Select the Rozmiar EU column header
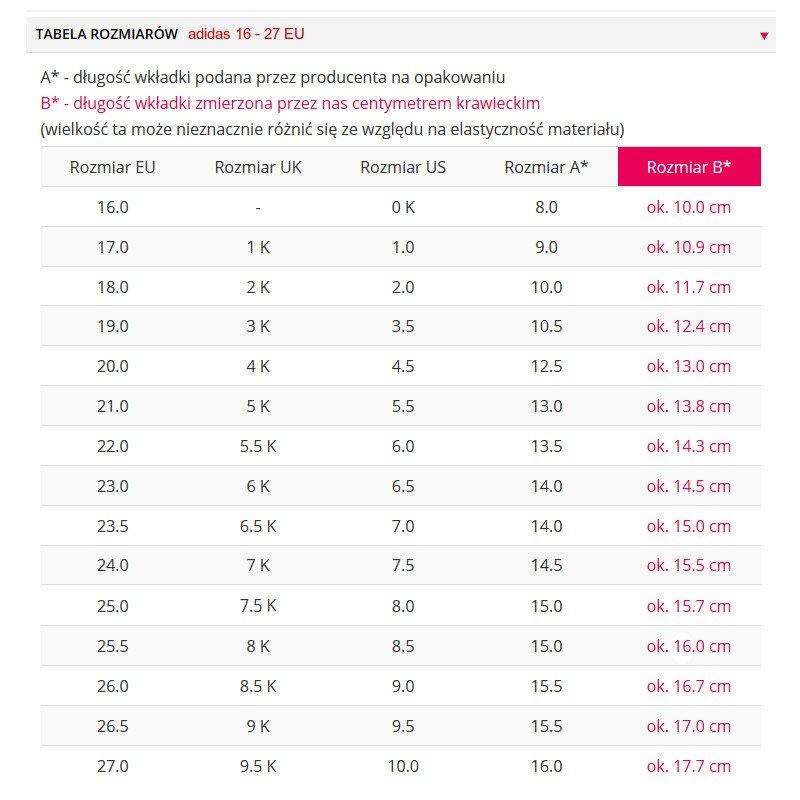The height and width of the screenshot is (800, 800). tap(112, 166)
